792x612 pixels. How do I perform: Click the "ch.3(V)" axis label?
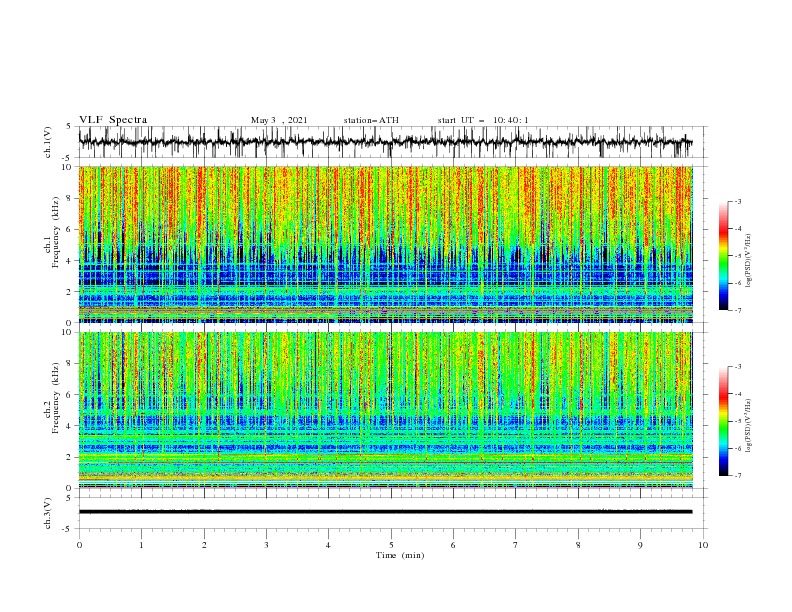[48, 513]
